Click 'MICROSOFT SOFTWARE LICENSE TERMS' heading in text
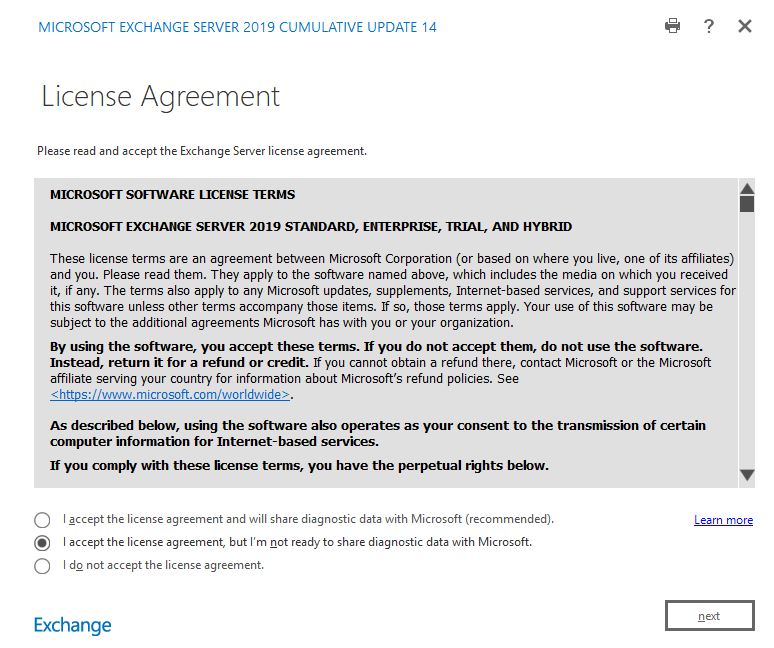The width and height of the screenshot is (774, 648). point(172,195)
